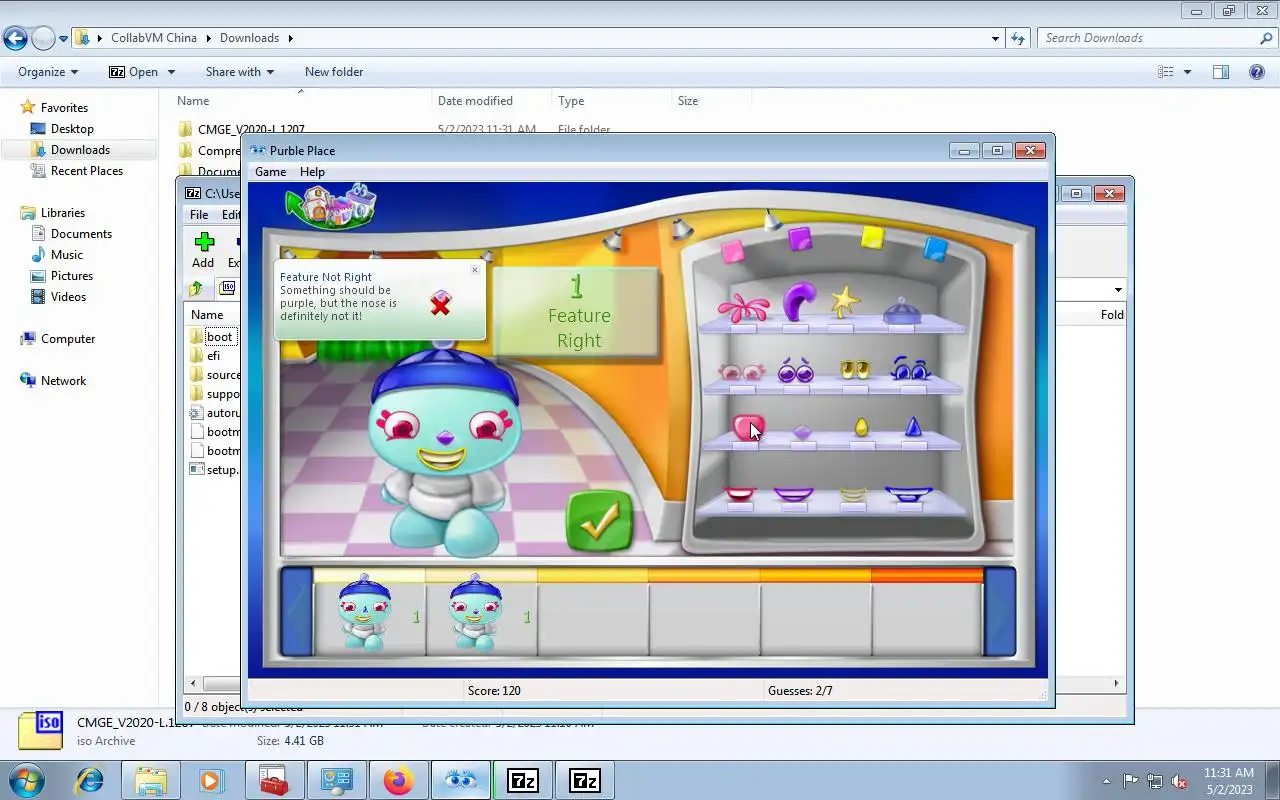Refresh the Downloads folder view
Image resolution: width=1280 pixels, height=800 pixels.
[1018, 39]
